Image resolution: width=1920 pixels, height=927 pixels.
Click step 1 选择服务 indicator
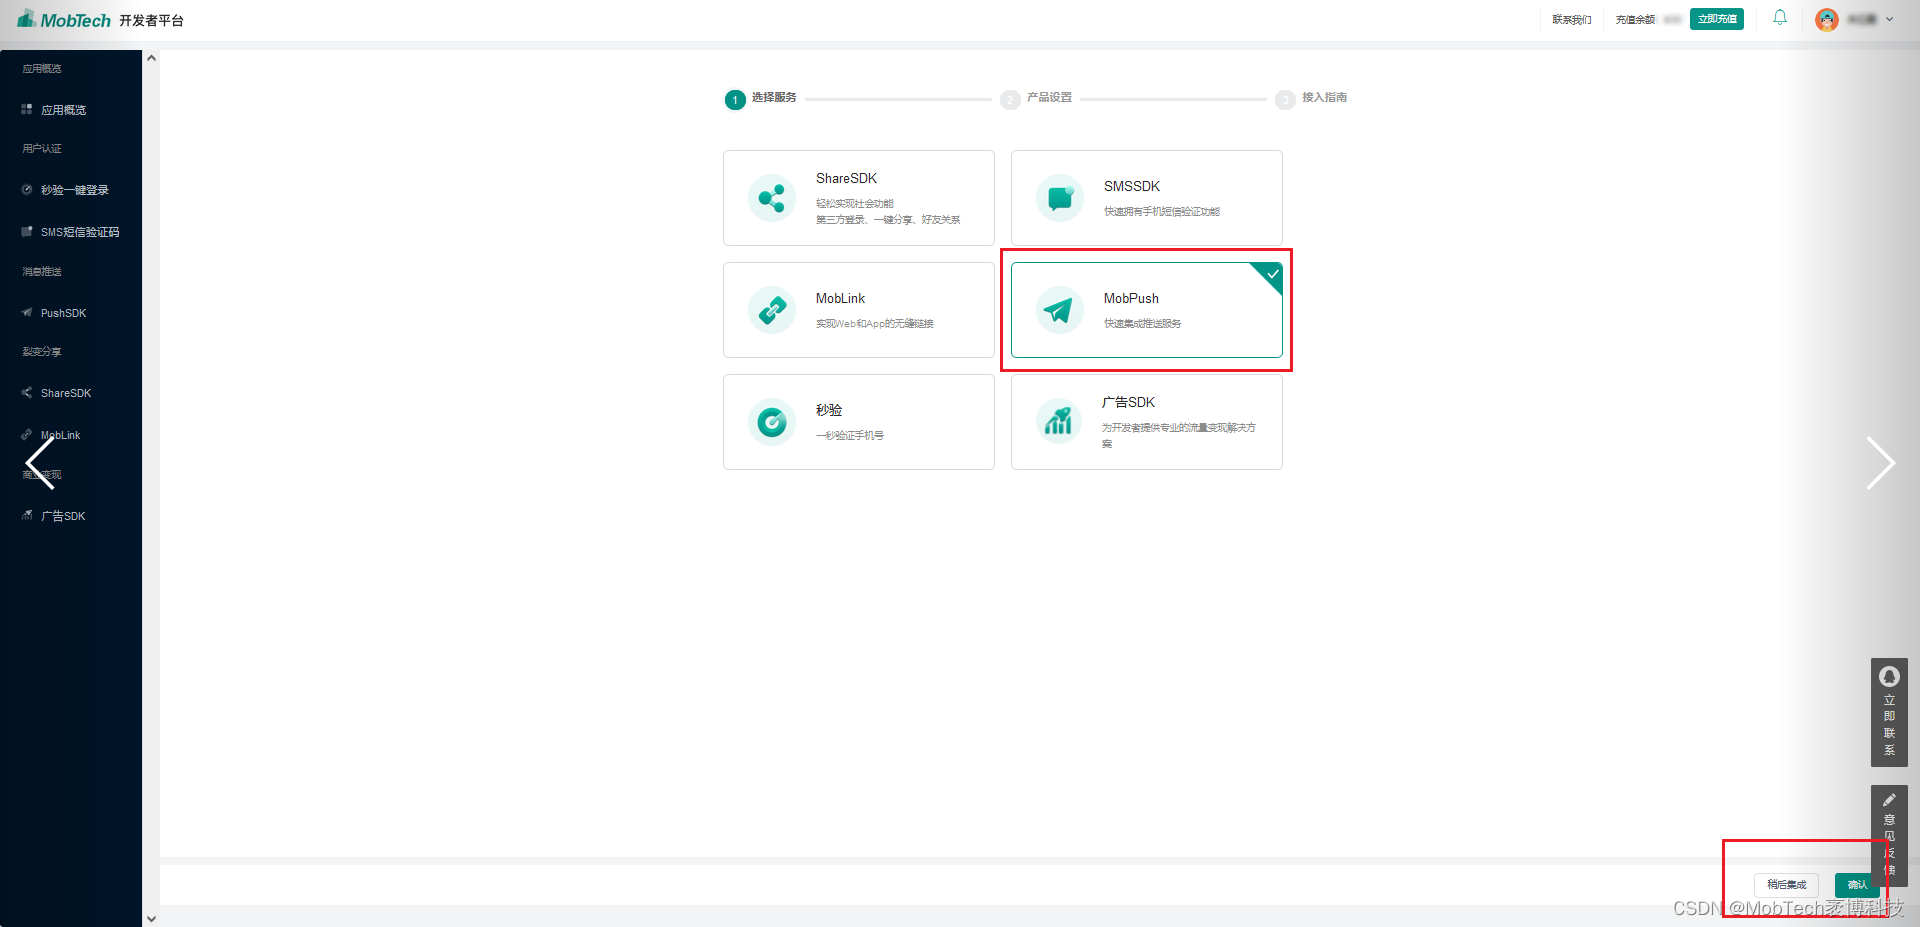tap(761, 98)
